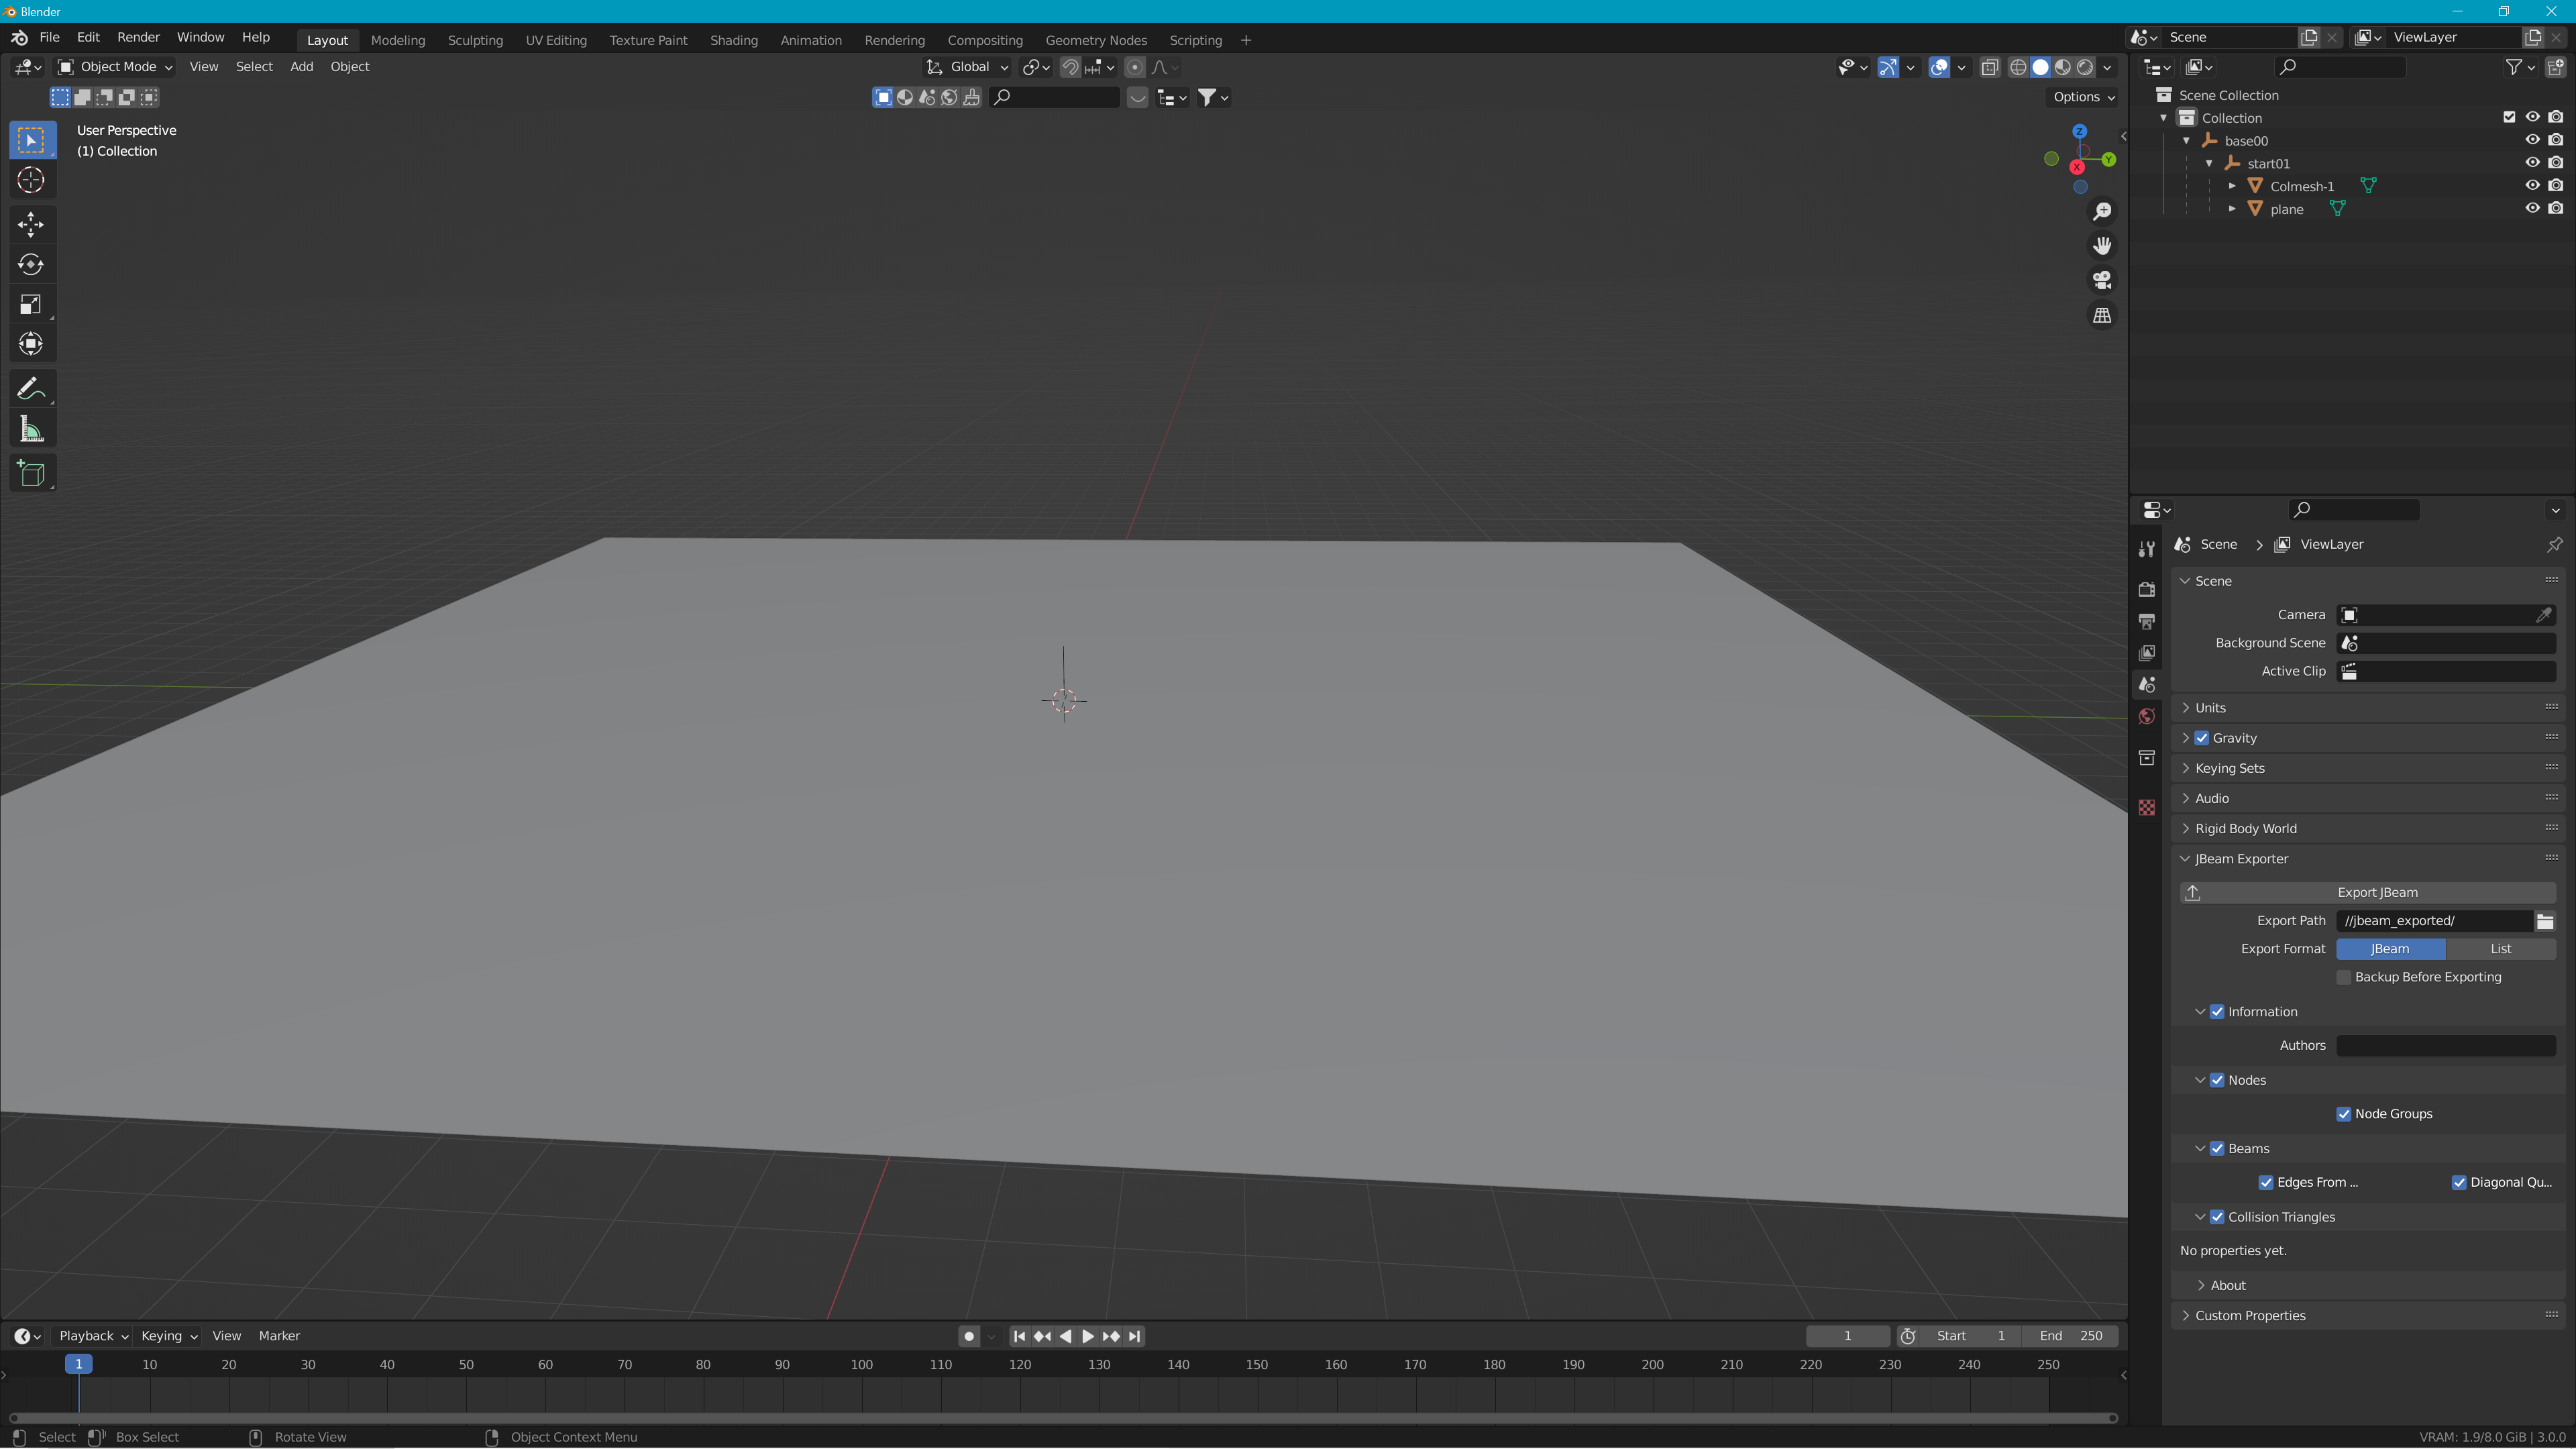Select the Annotate tool

[x=31, y=389]
